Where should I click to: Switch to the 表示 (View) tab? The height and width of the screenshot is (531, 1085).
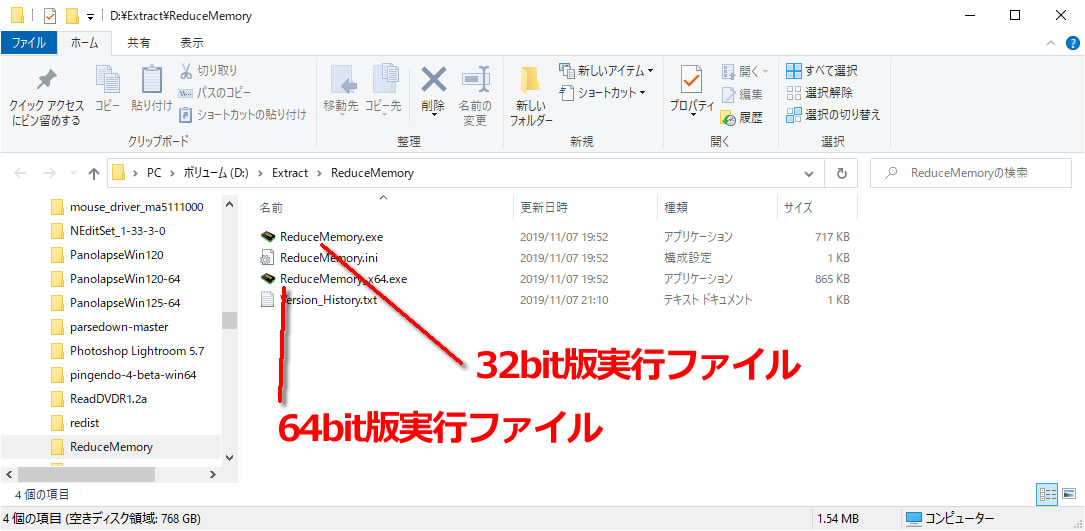point(192,43)
